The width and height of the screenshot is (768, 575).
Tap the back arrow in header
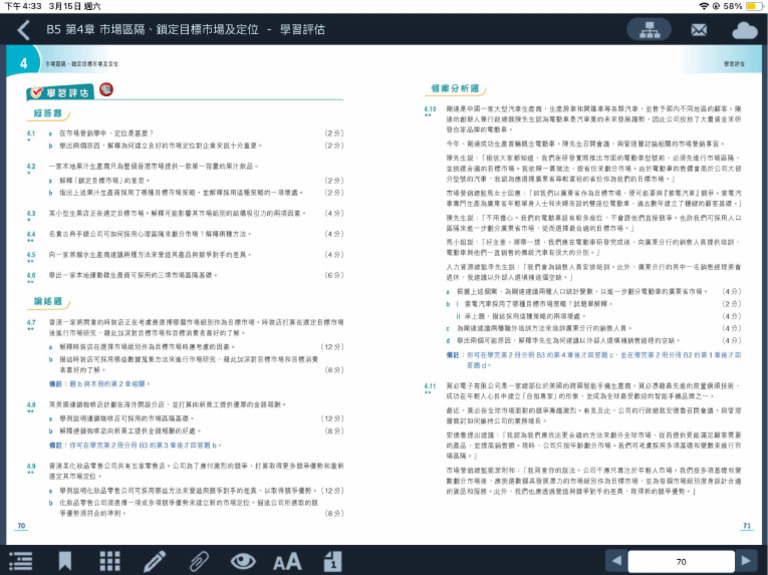24,30
